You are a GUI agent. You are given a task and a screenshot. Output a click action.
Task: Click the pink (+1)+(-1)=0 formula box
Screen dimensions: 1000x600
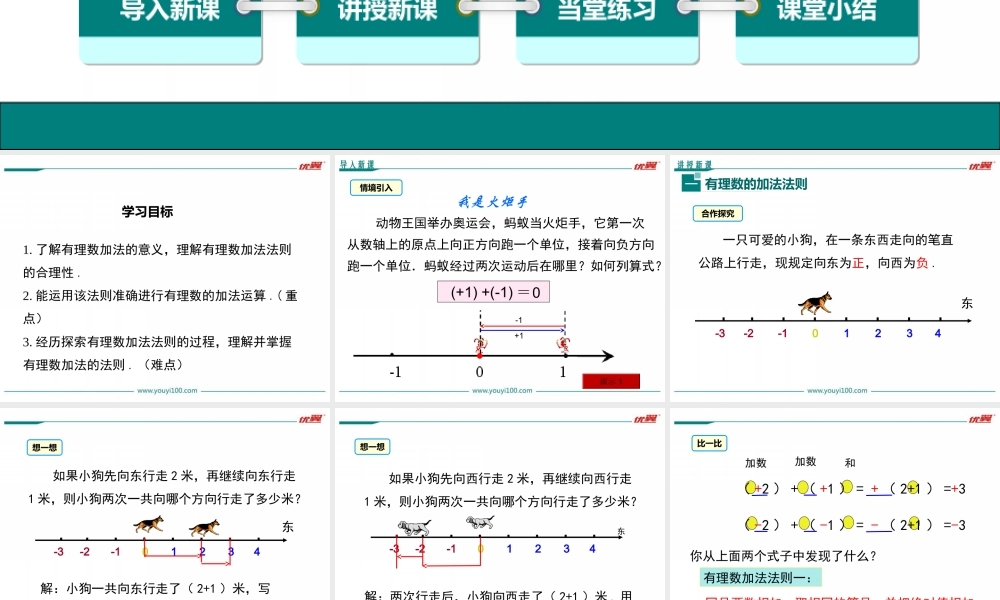point(494,292)
